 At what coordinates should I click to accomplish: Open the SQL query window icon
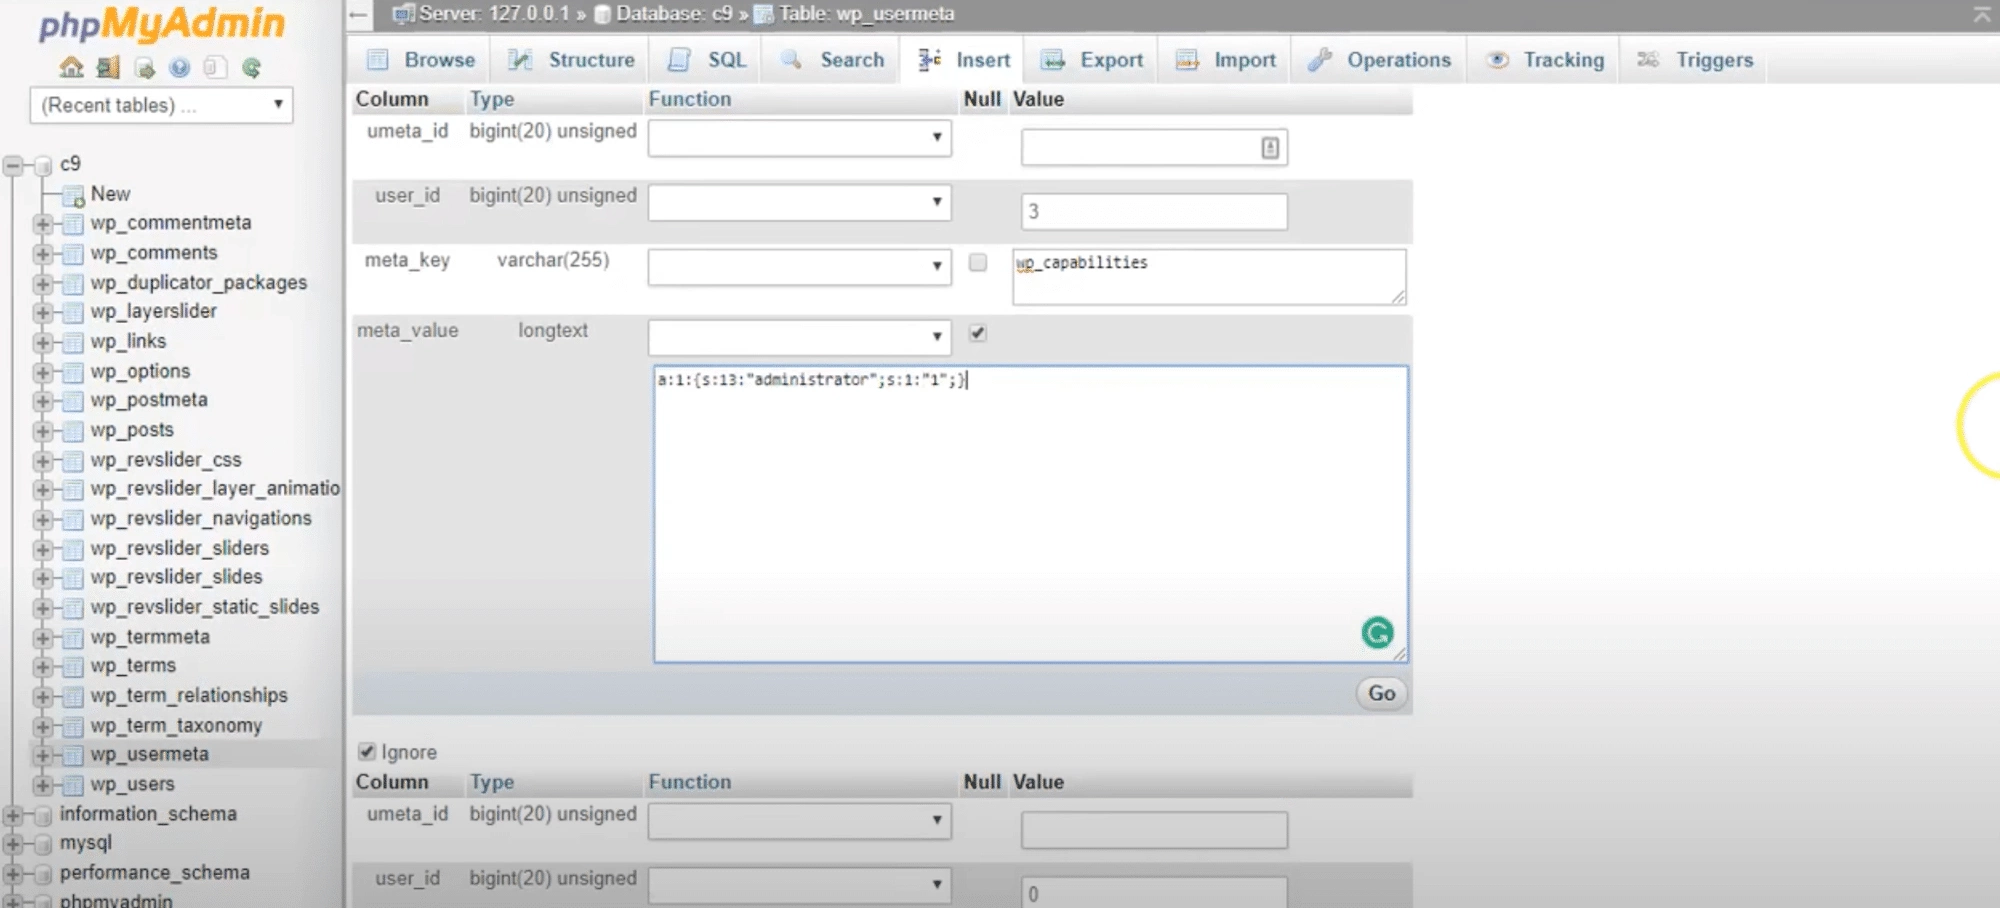[x=143, y=67]
